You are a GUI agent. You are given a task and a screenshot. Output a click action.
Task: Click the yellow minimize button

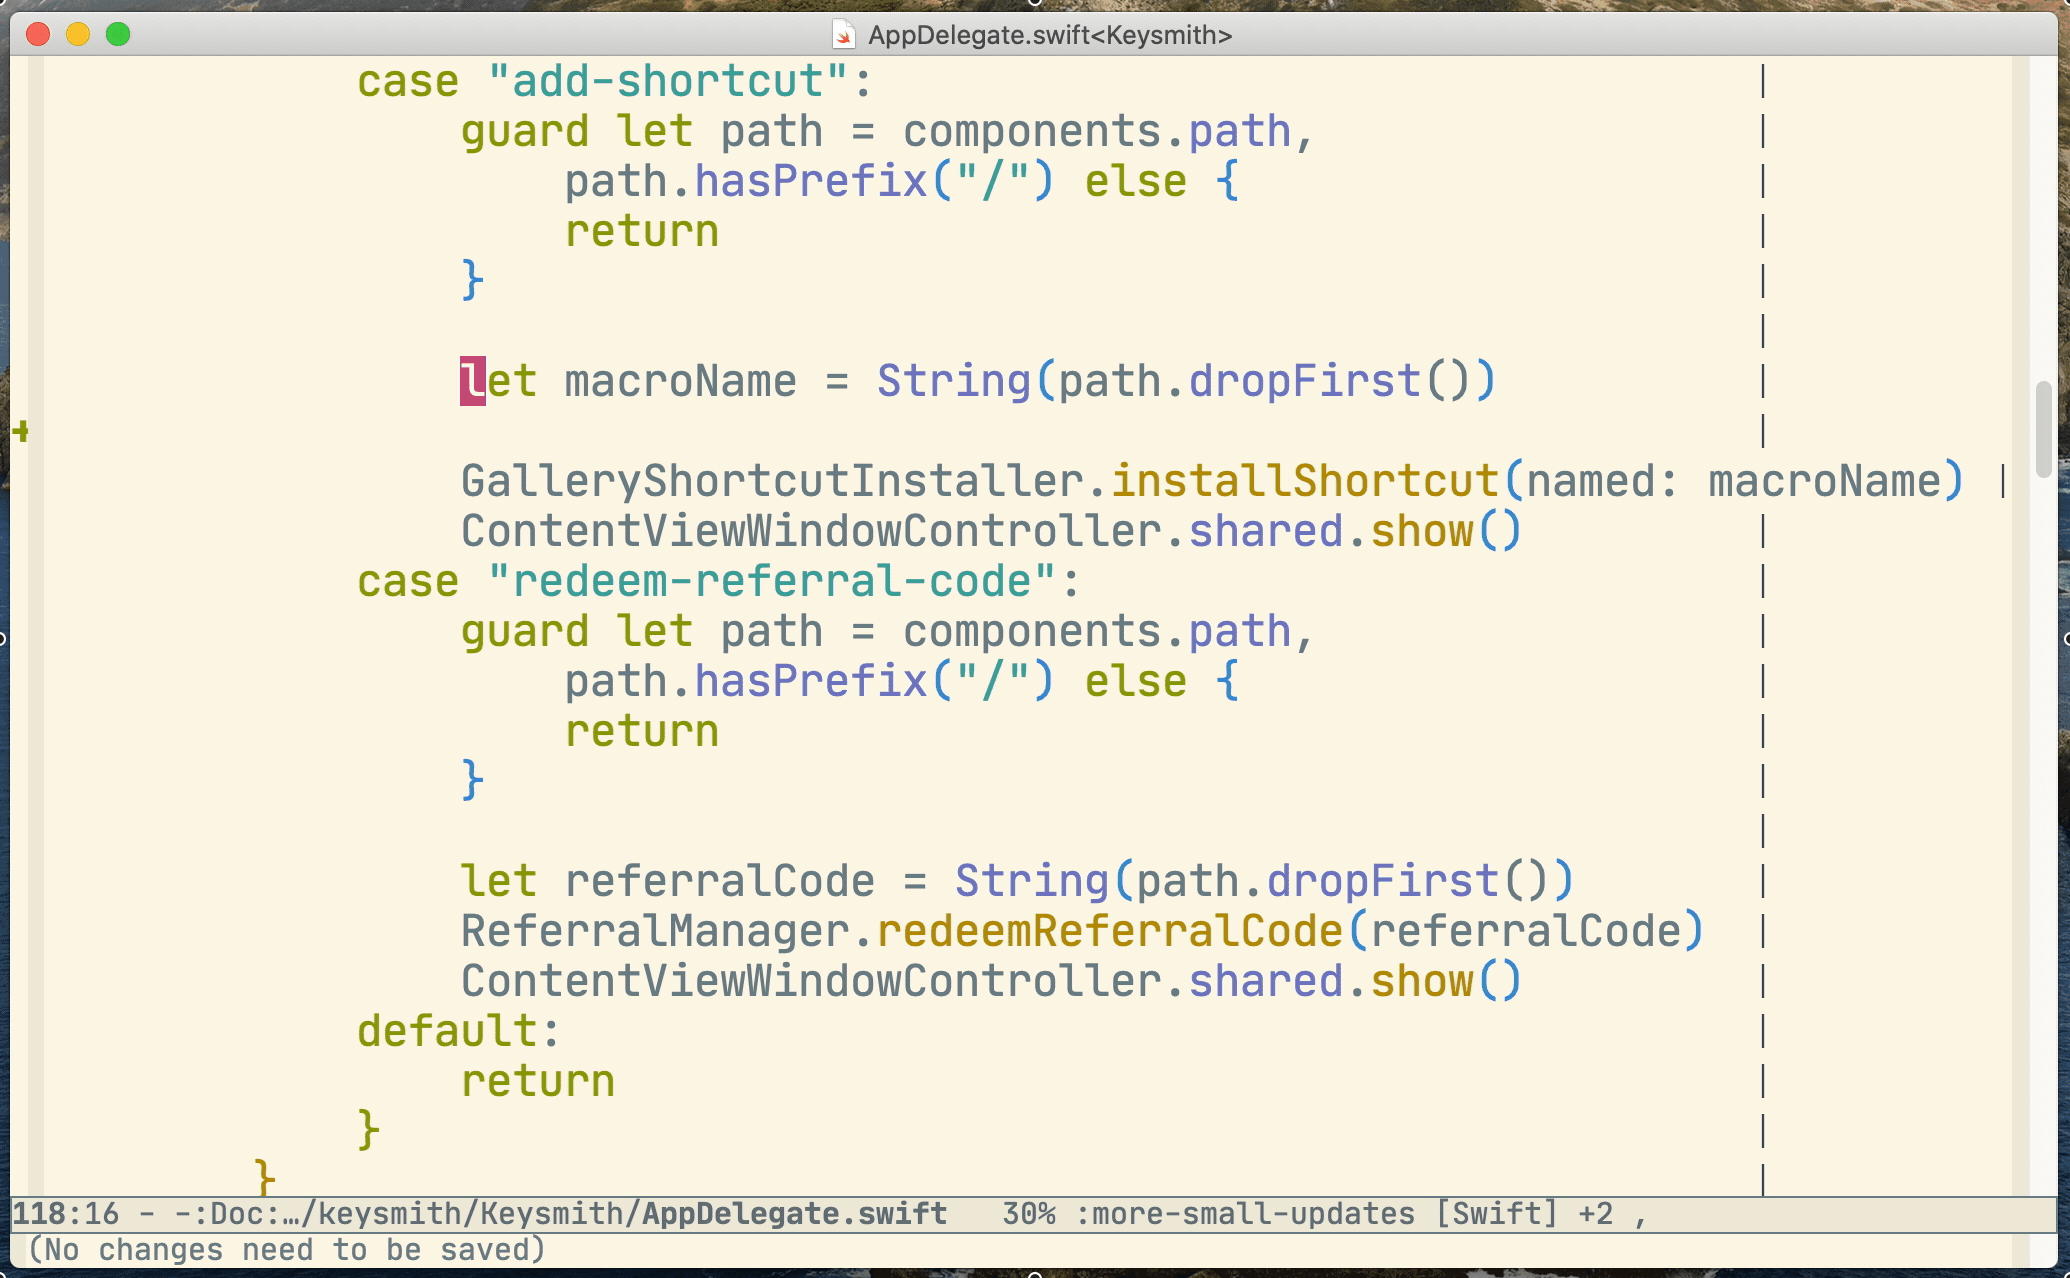78,34
